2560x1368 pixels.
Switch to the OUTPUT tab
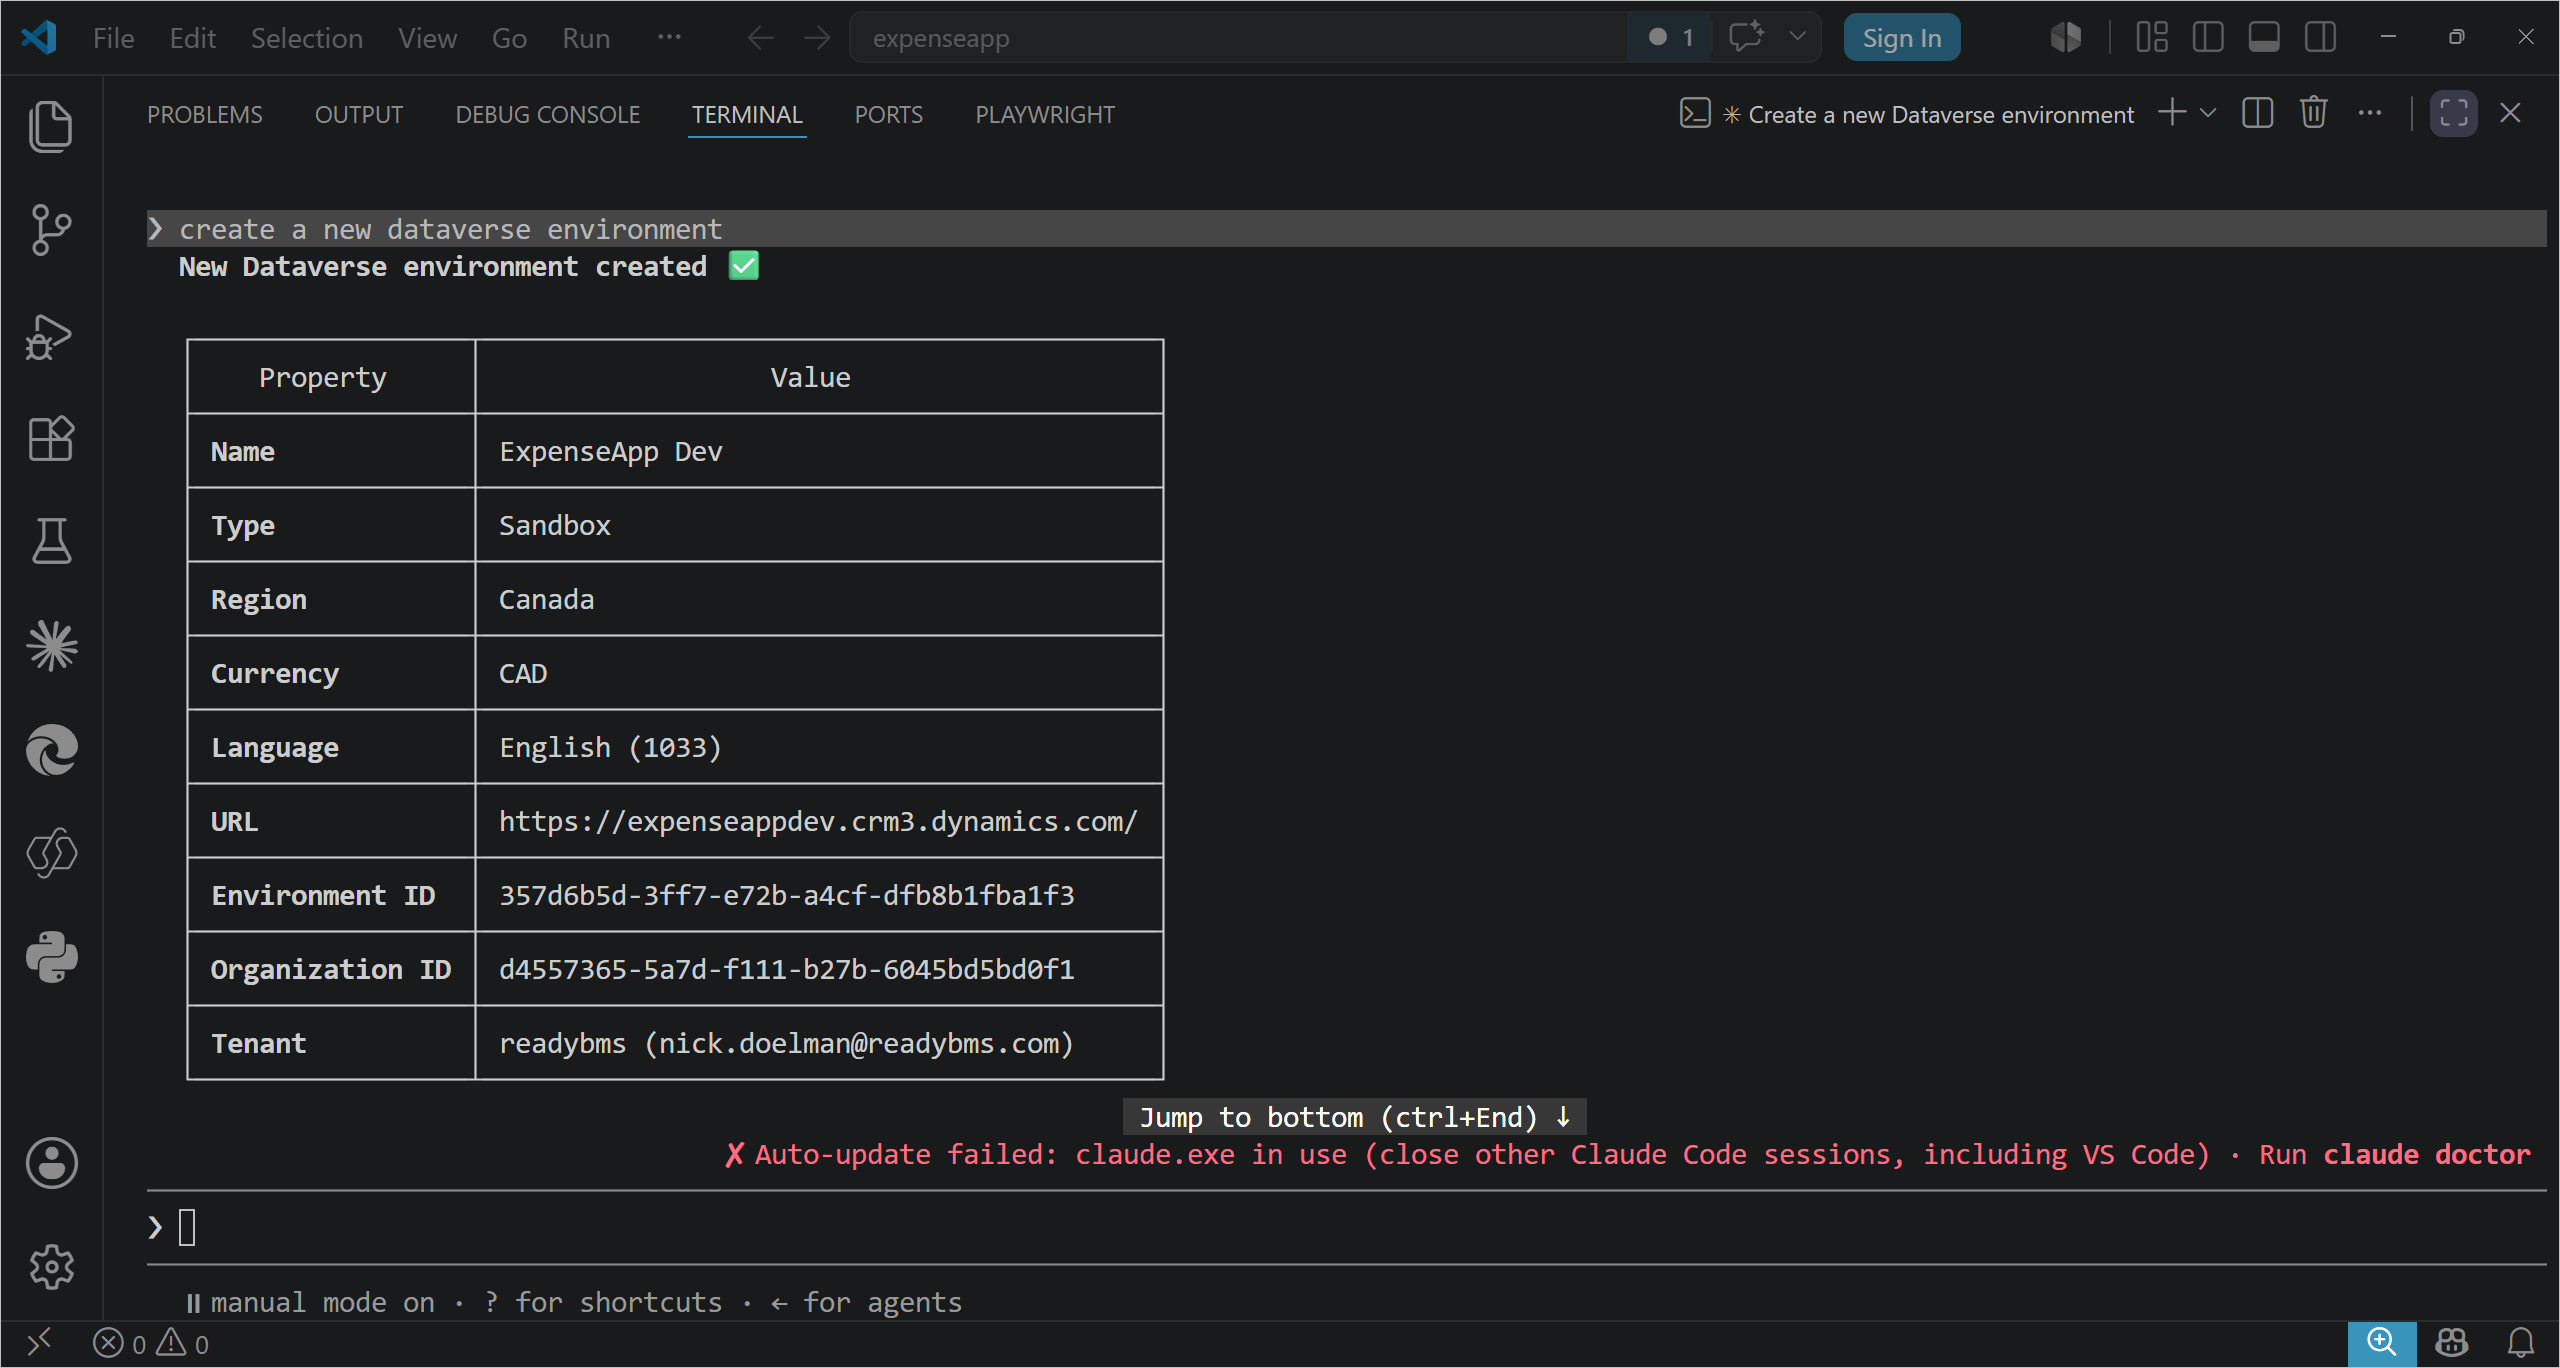click(358, 114)
